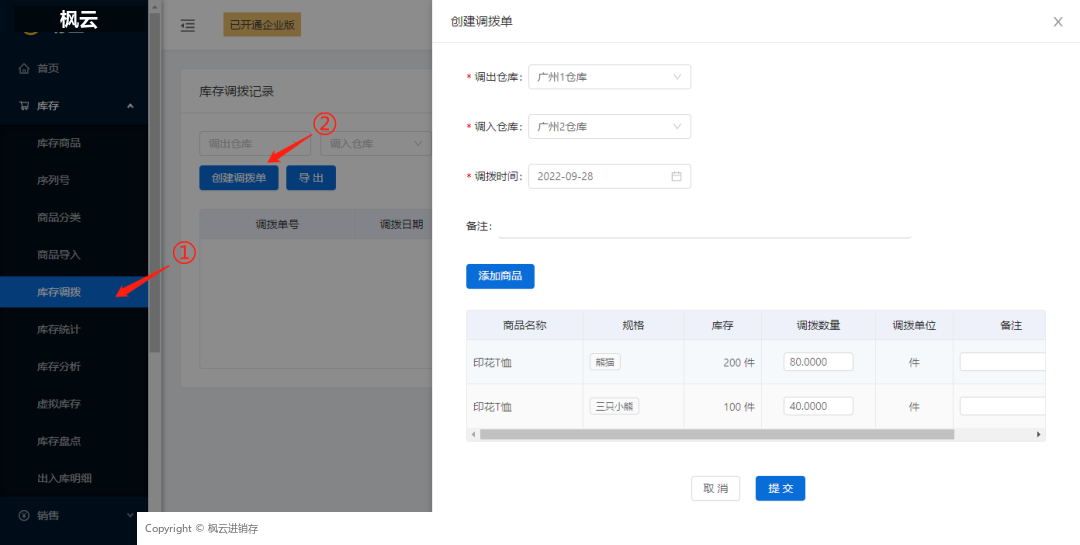Click the 取消 cancel button

(x=716, y=489)
